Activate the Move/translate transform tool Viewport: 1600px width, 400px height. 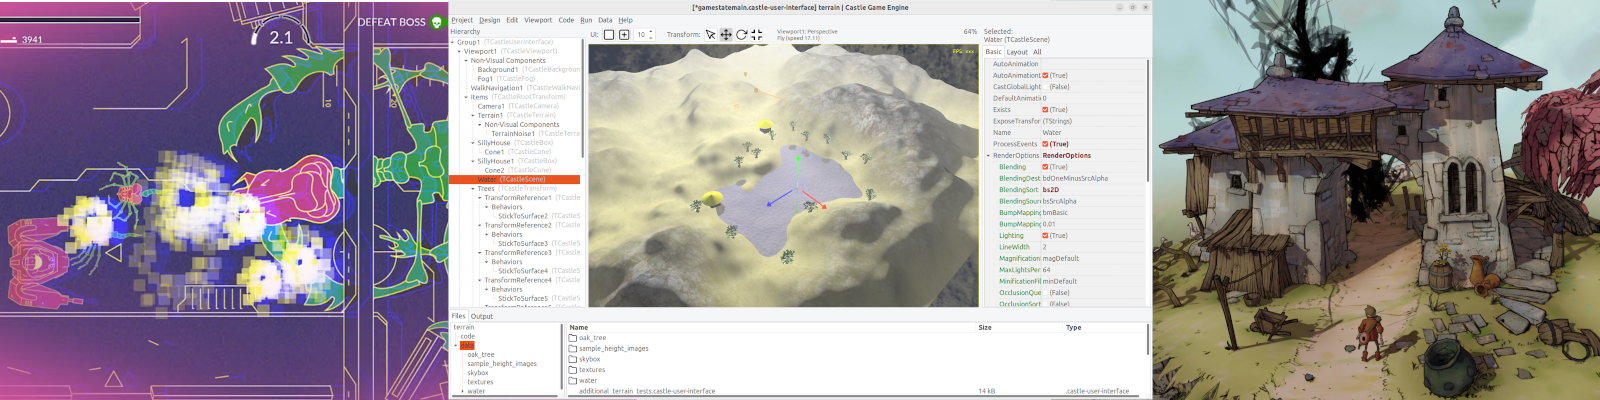click(726, 35)
